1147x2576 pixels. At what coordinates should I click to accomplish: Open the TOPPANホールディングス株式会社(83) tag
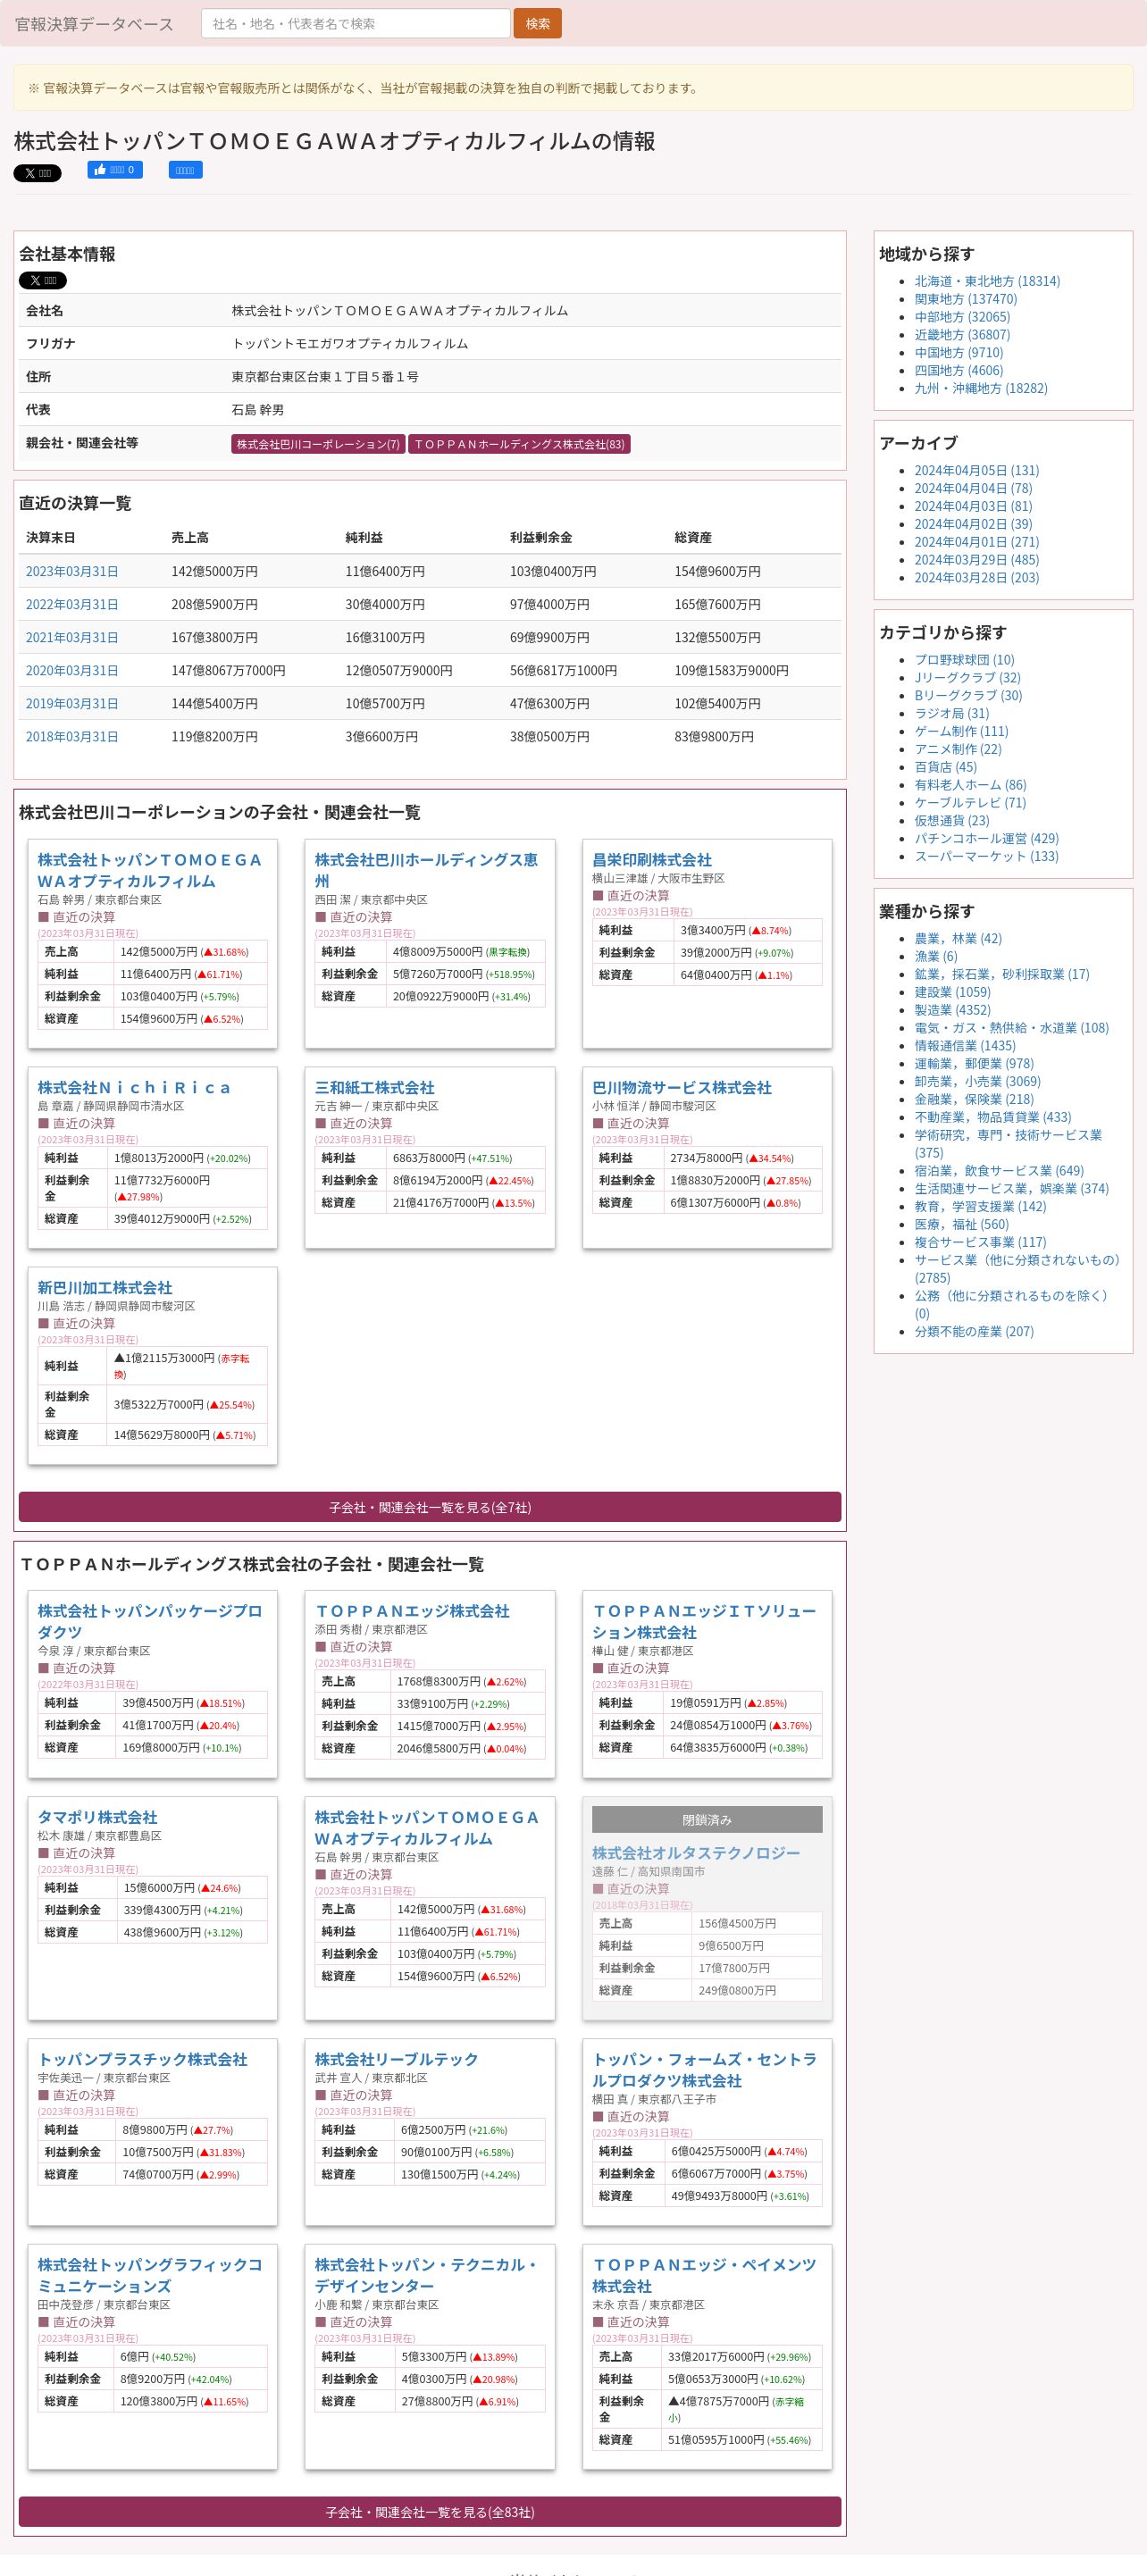pos(519,444)
